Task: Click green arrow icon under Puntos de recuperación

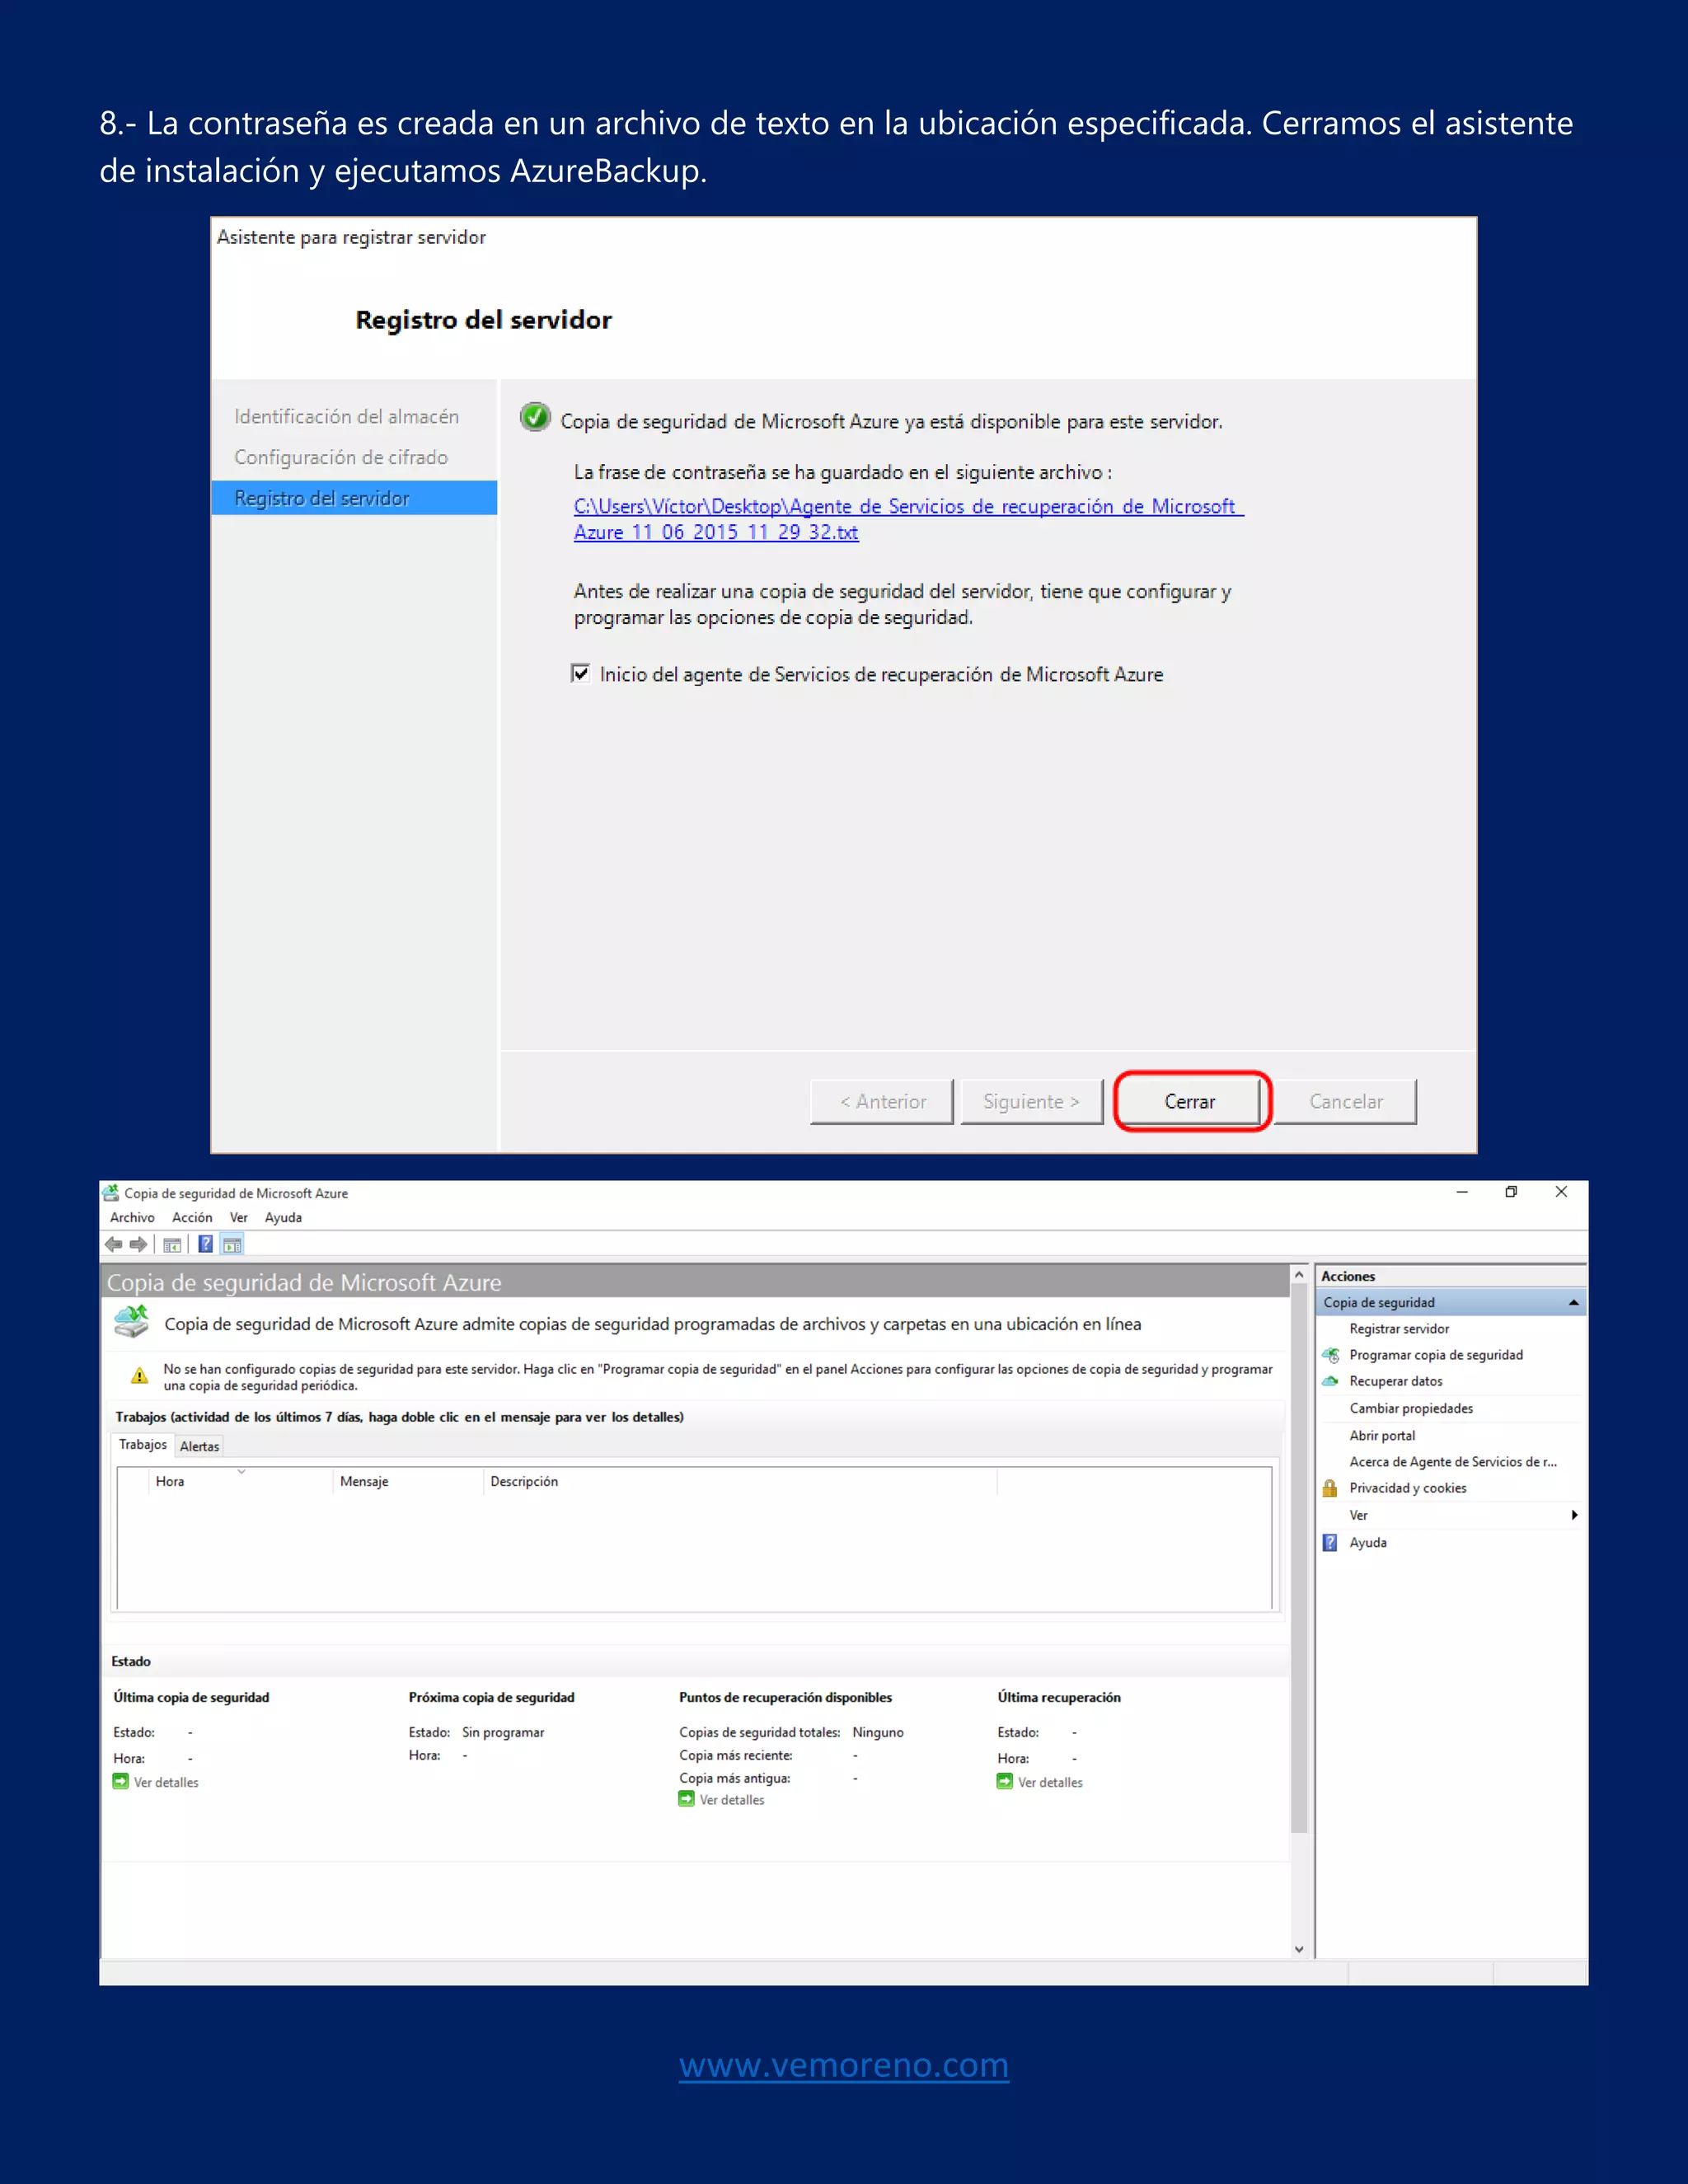Action: pyautogui.click(x=686, y=1798)
